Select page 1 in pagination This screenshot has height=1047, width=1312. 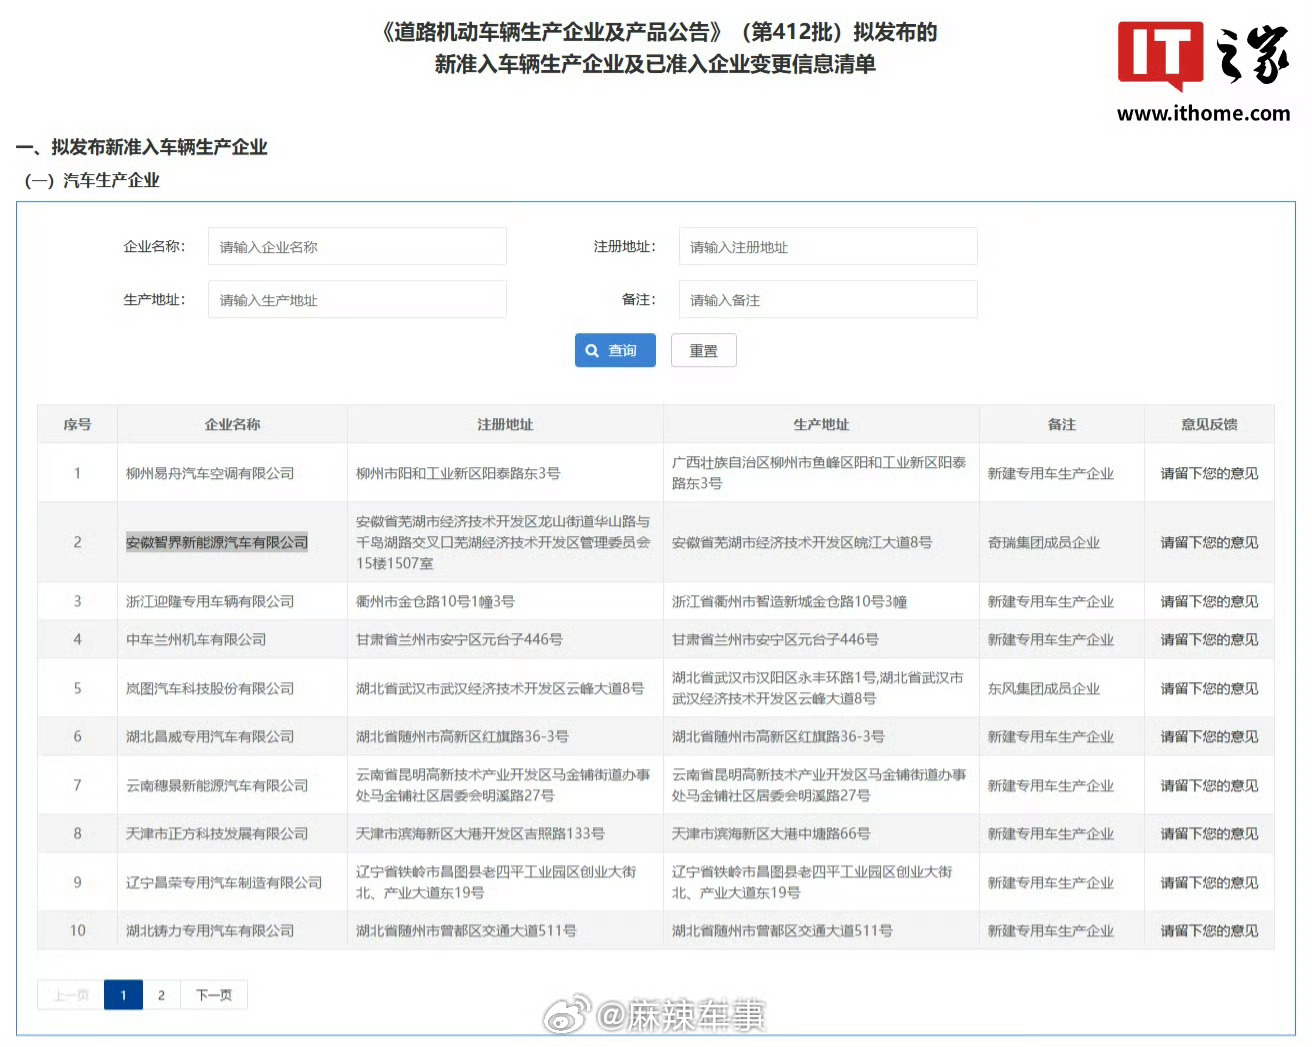click(x=123, y=995)
